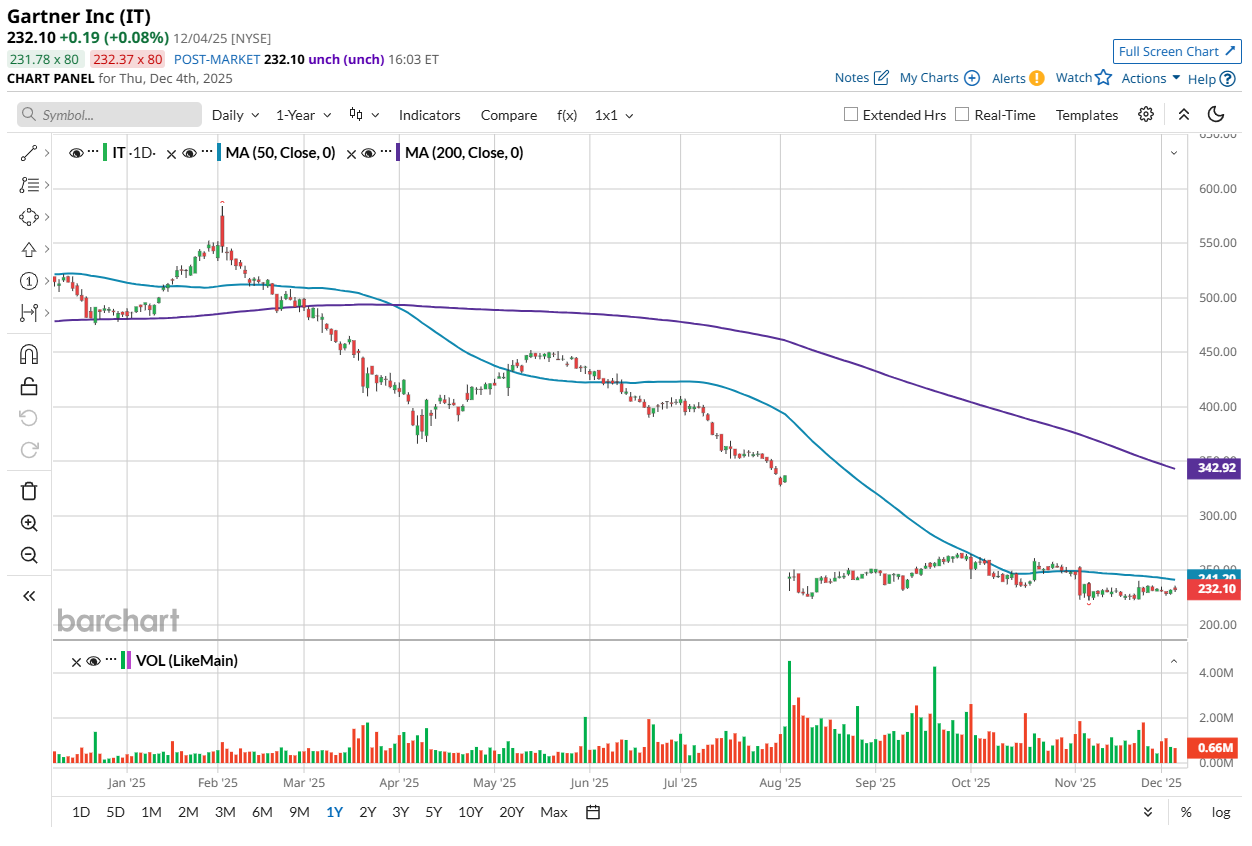The width and height of the screenshot is (1252, 846).
Task: Open options dots for IT symbol legend
Action: pyautogui.click(x=93, y=153)
